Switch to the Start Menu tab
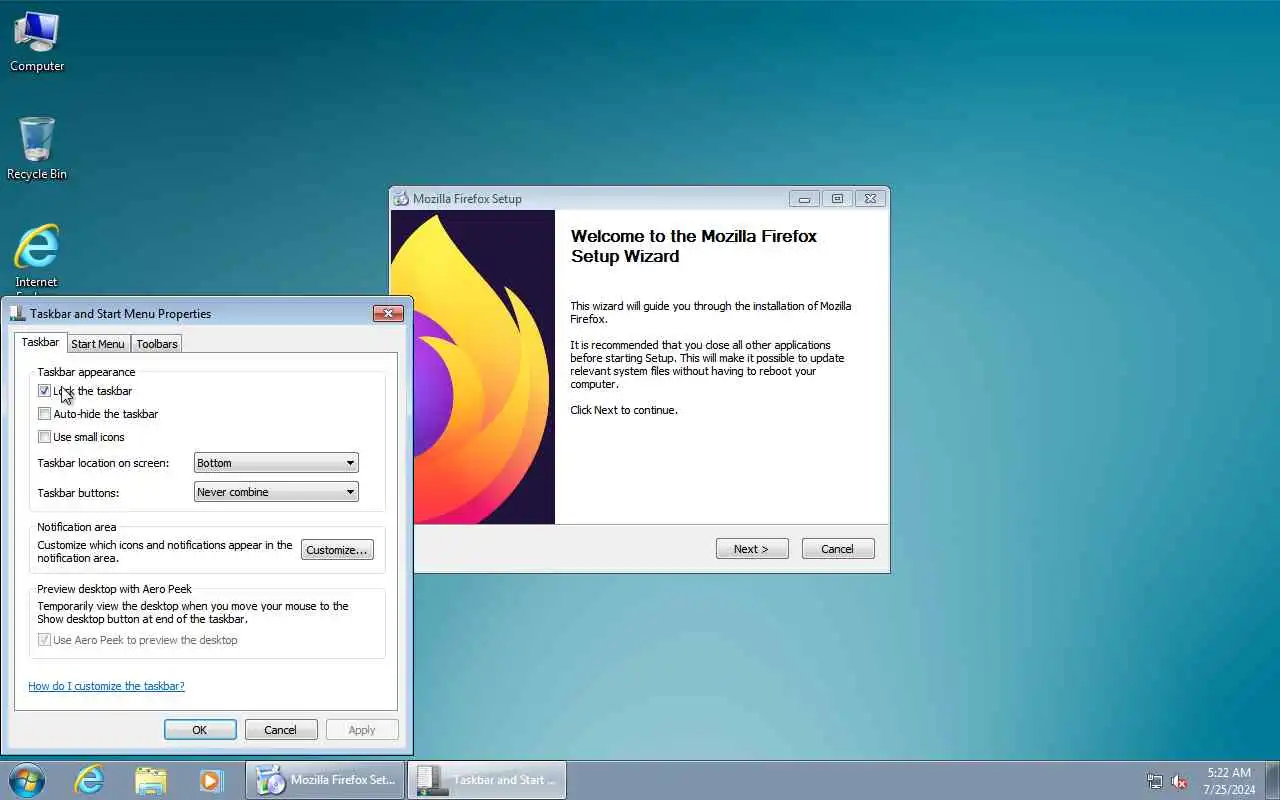The height and width of the screenshot is (800, 1280). coord(98,343)
